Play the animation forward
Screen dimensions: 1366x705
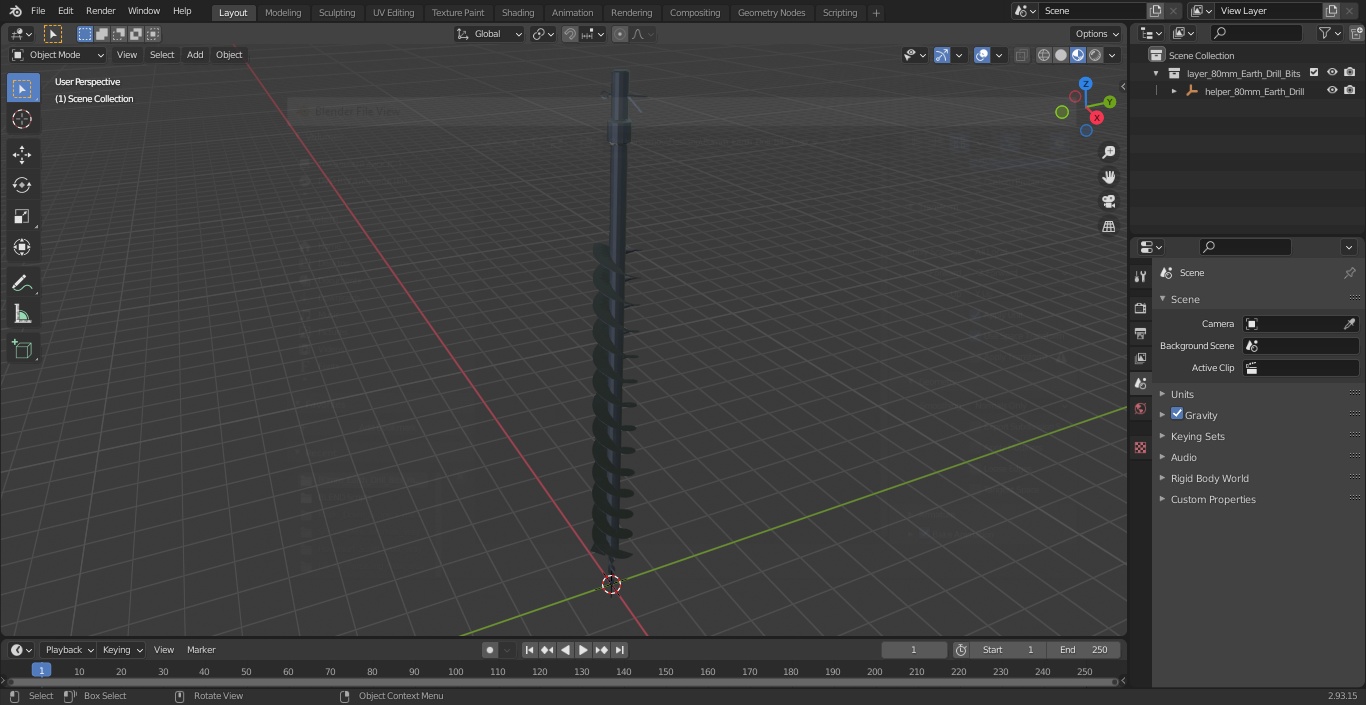[583, 650]
